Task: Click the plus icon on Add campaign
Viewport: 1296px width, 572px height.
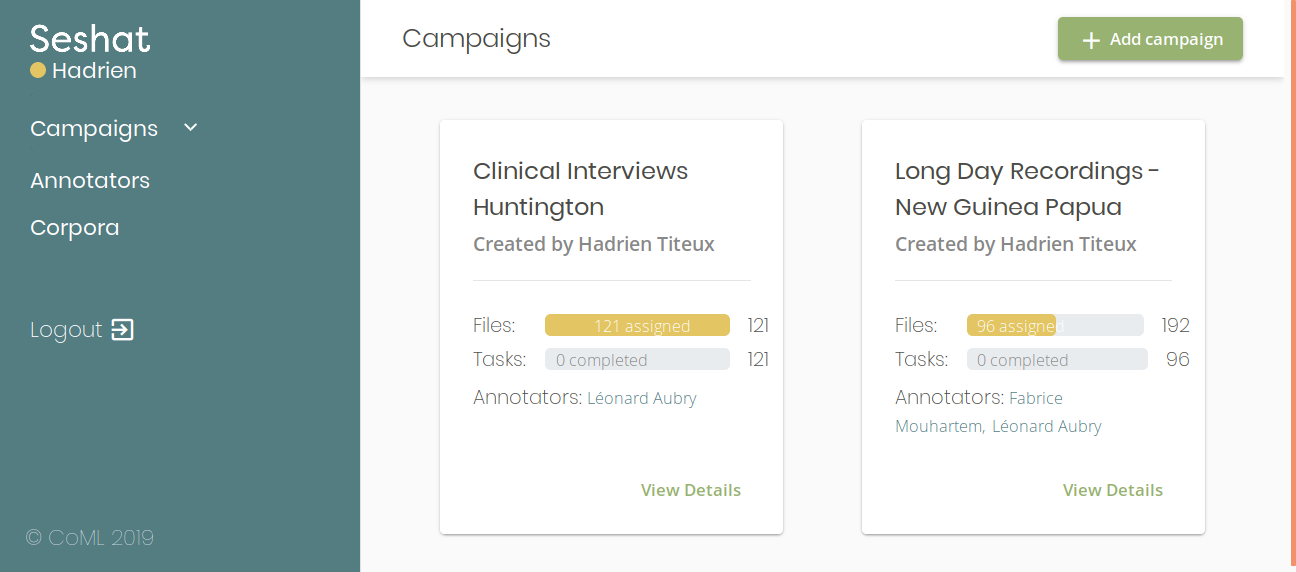Action: [1091, 40]
